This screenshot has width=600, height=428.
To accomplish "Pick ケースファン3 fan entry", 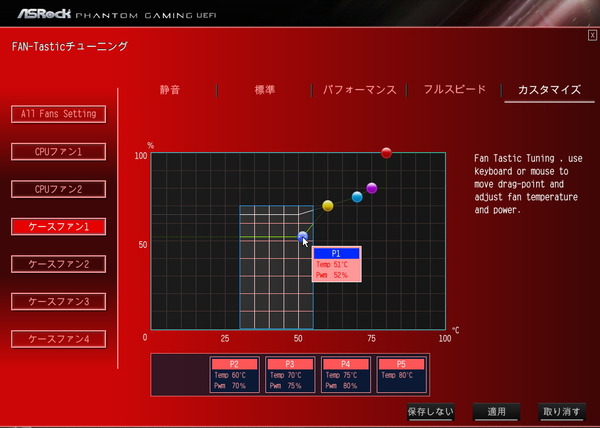I will click(x=59, y=301).
